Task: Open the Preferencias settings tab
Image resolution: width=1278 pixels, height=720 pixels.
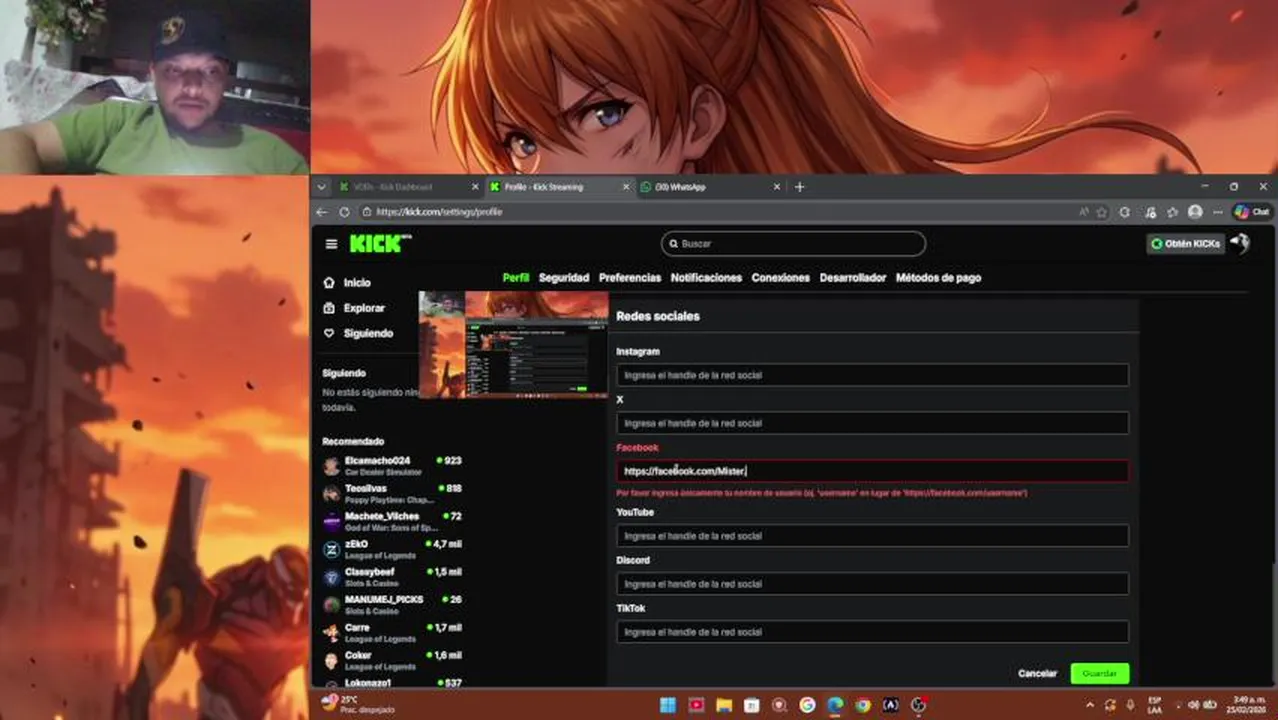Action: [x=630, y=278]
